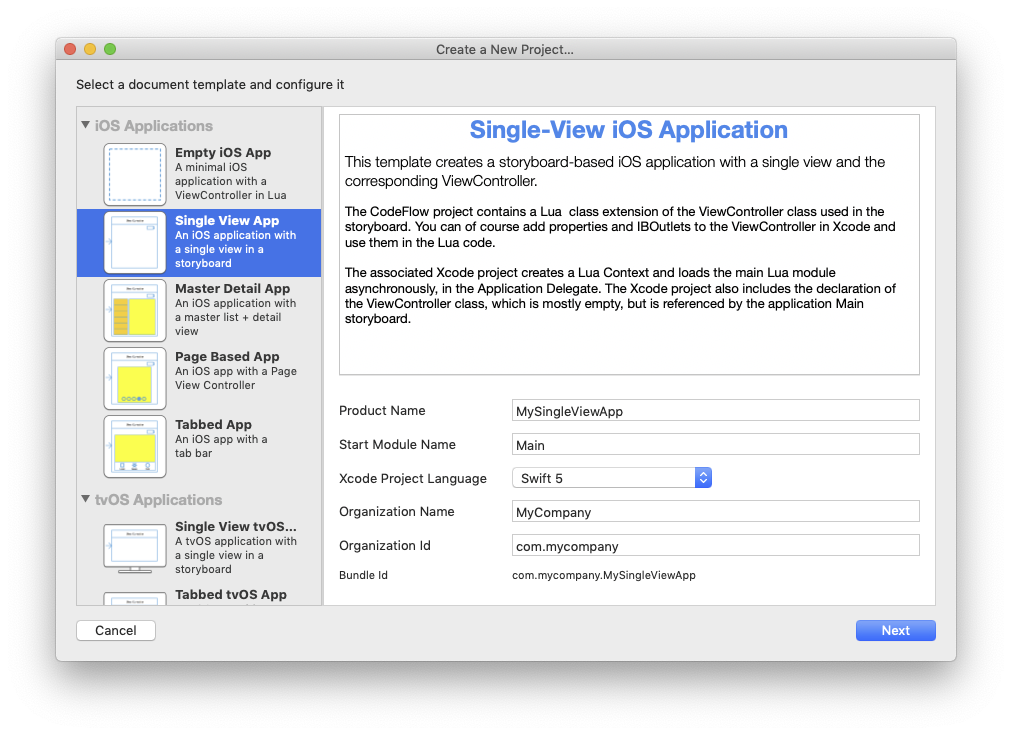Collapse the tvOS Applications section
Screen dimensions: 1012x735
pyautogui.click(x=85, y=499)
